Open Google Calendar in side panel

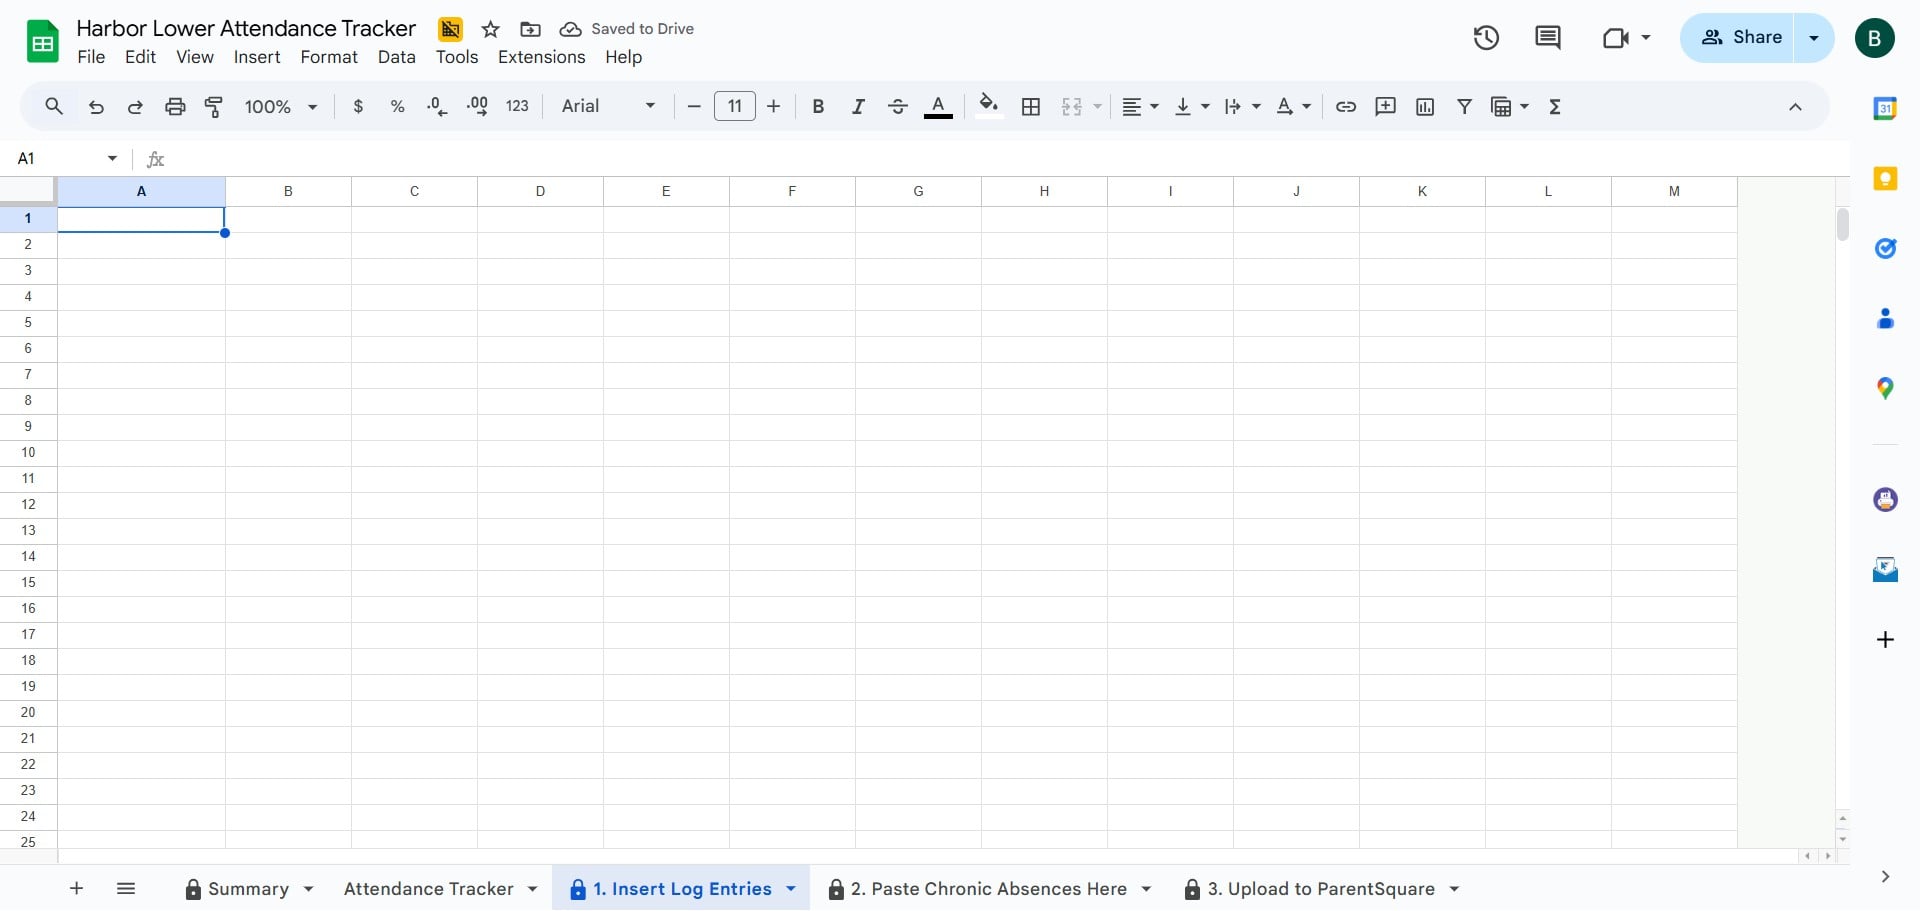click(1885, 108)
